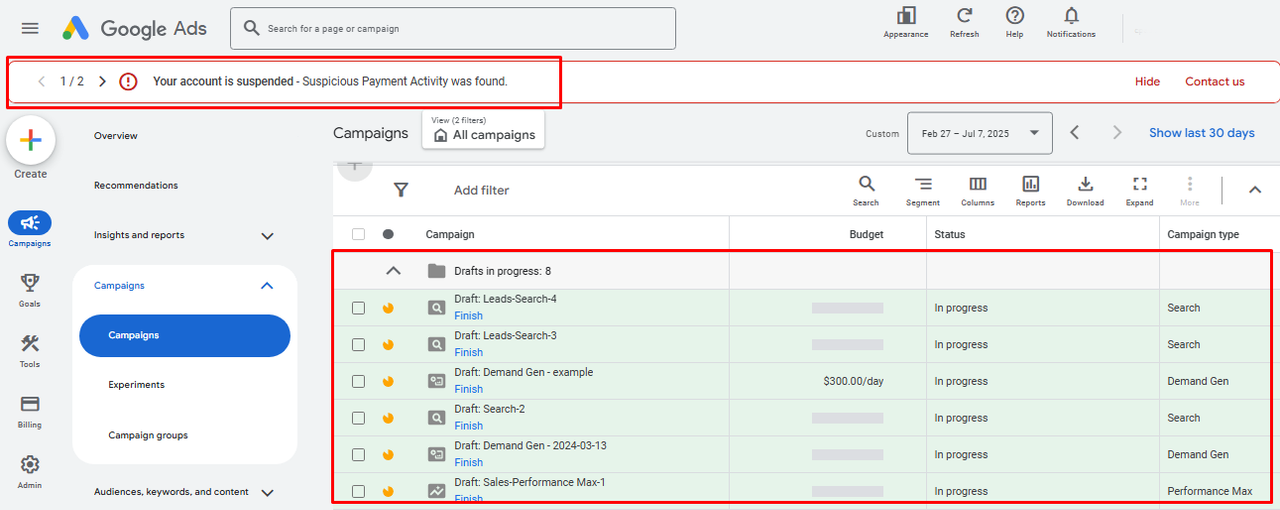The image size is (1280, 510).
Task: Check the Draft: Search-2 checkbox
Action: (x=358, y=418)
